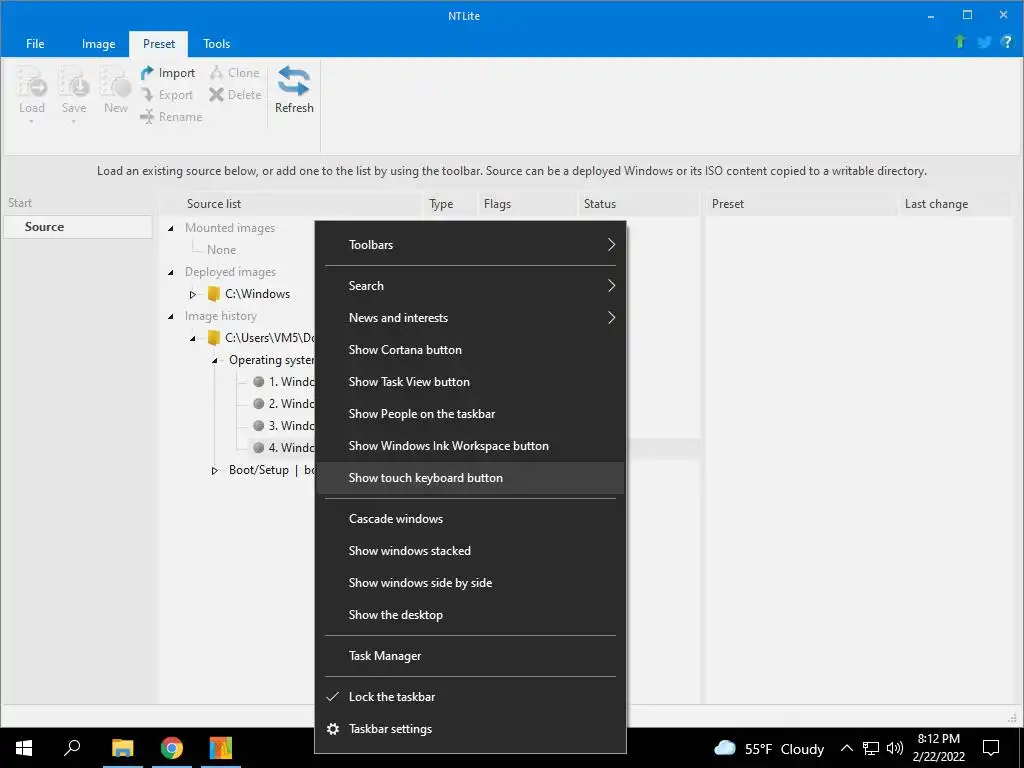
Task: Select Source in the left pane
Action: point(78,227)
